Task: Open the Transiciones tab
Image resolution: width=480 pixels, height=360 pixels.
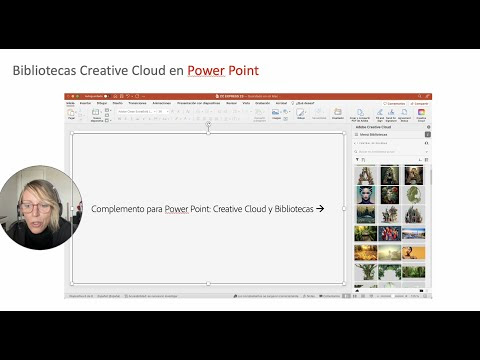Action: pos(137,103)
